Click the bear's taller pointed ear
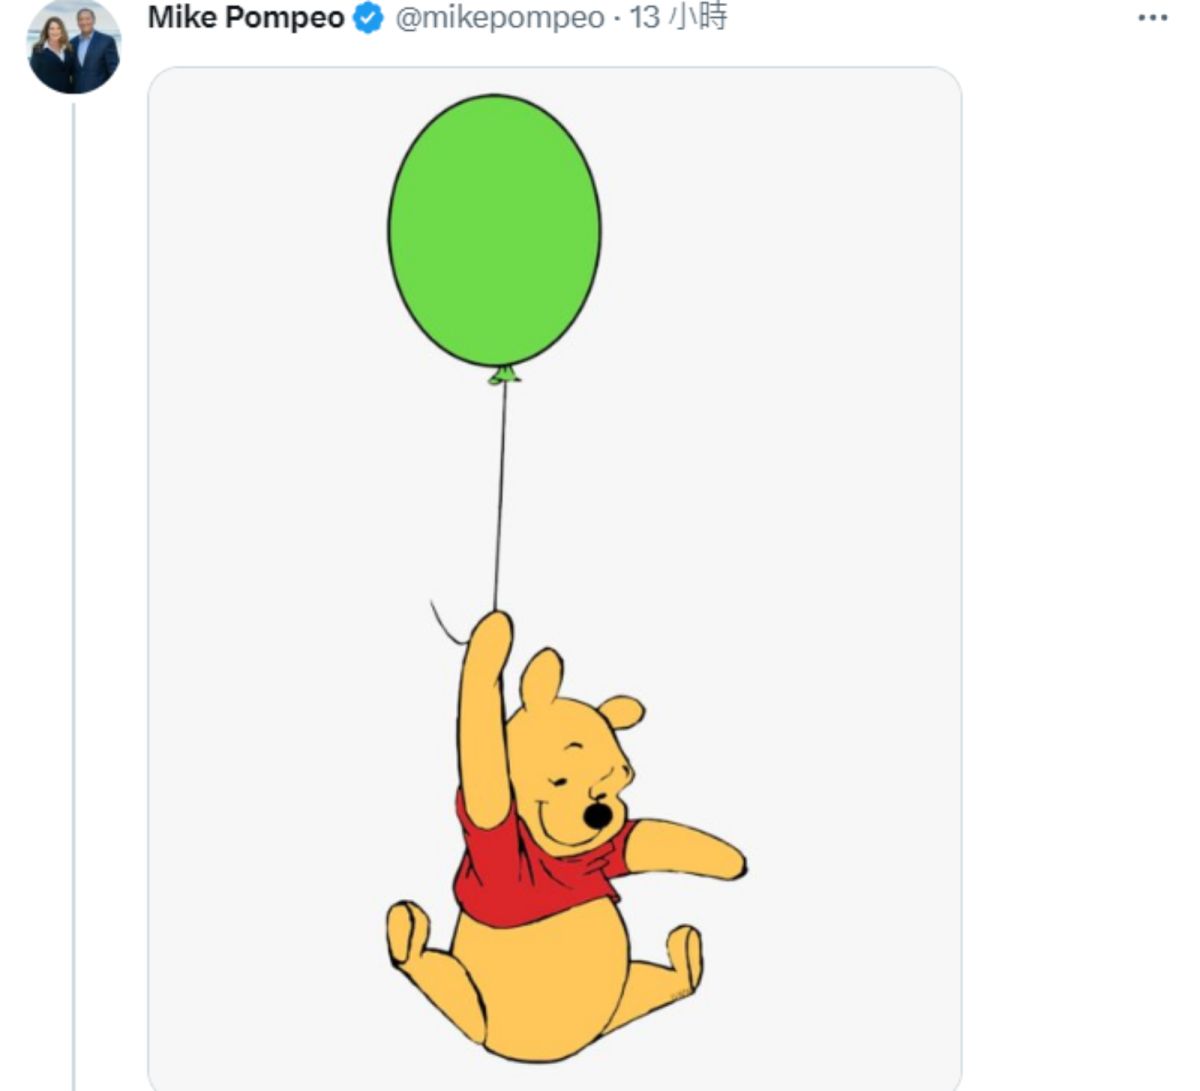 (541, 678)
